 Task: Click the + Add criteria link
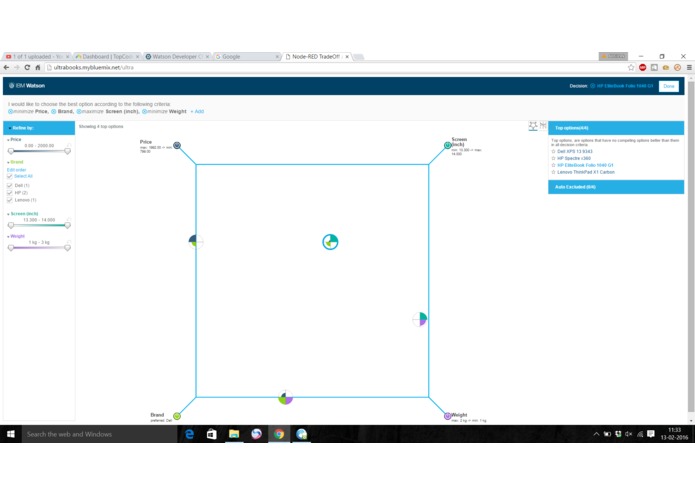coord(197,112)
